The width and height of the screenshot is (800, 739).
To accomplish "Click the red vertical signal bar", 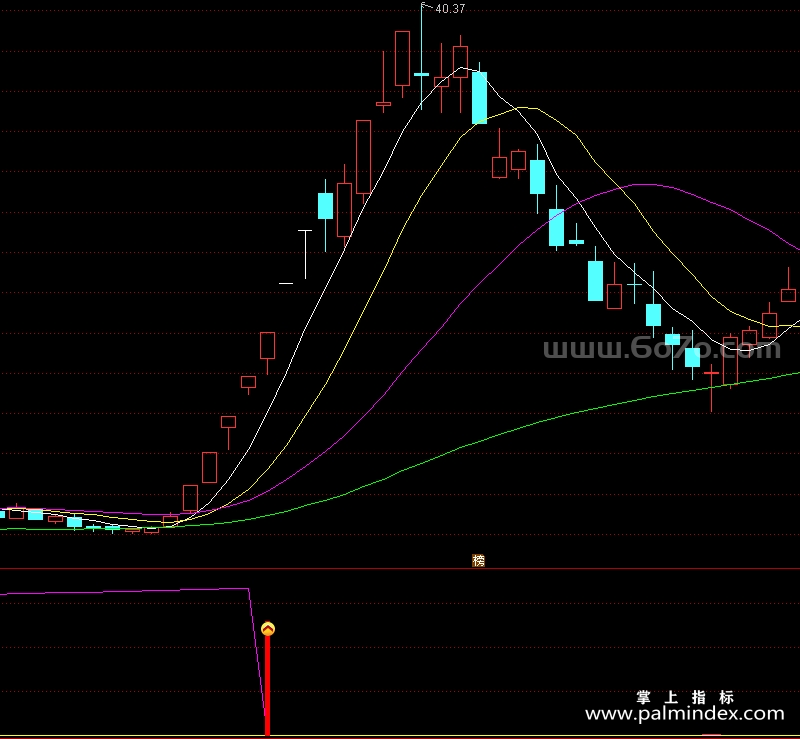I will (267, 685).
